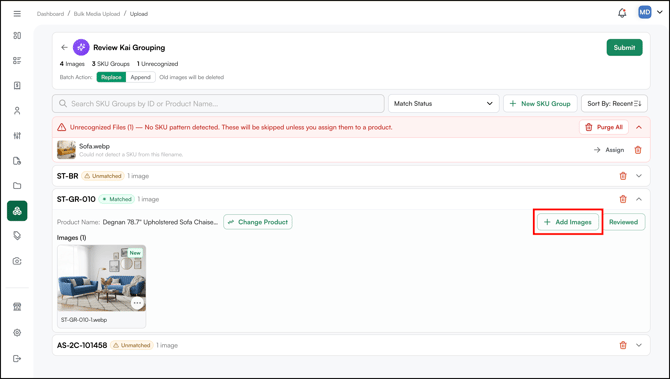
Task: Delete the AS-2C-101458 group trash icon
Action: (623, 345)
